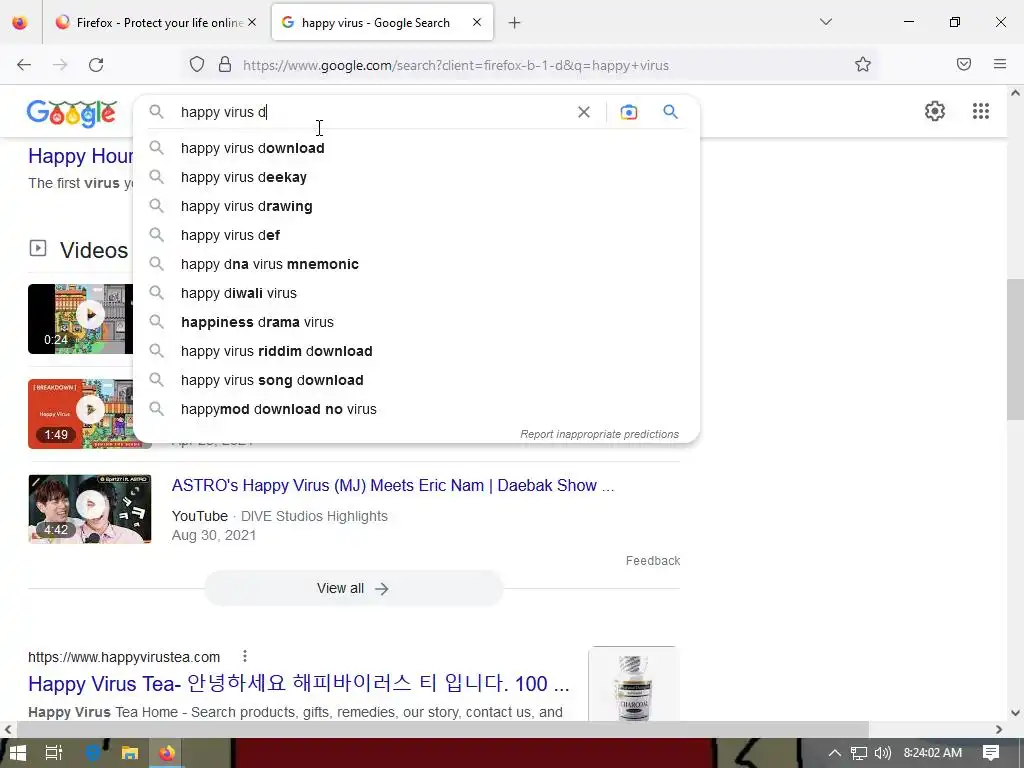Submit search with blue magnifier icon
The image size is (1024, 768).
coord(671,112)
